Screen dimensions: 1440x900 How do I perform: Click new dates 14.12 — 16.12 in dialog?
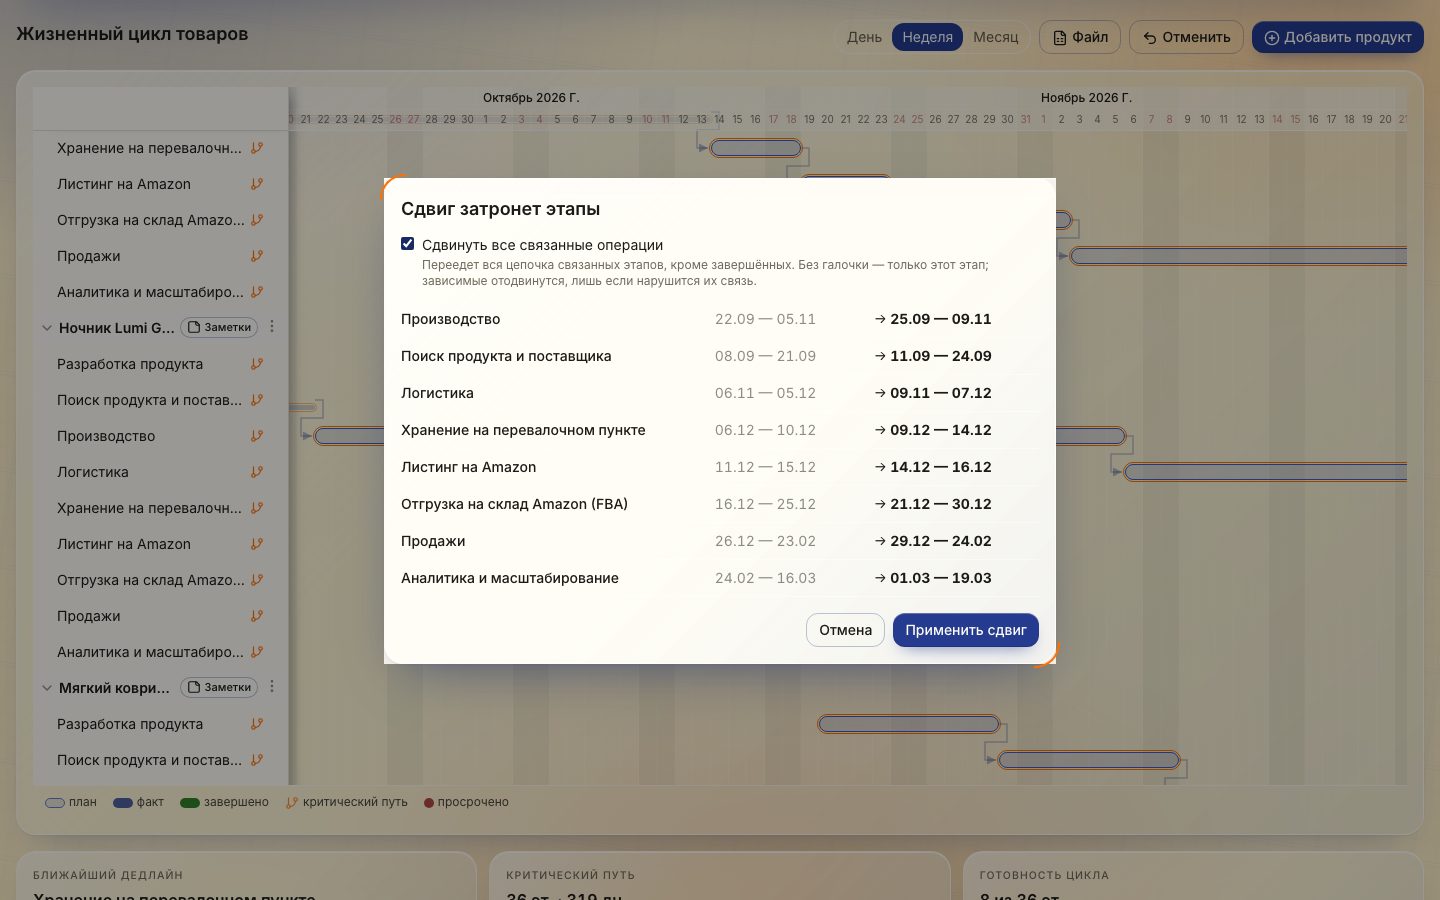point(941,467)
